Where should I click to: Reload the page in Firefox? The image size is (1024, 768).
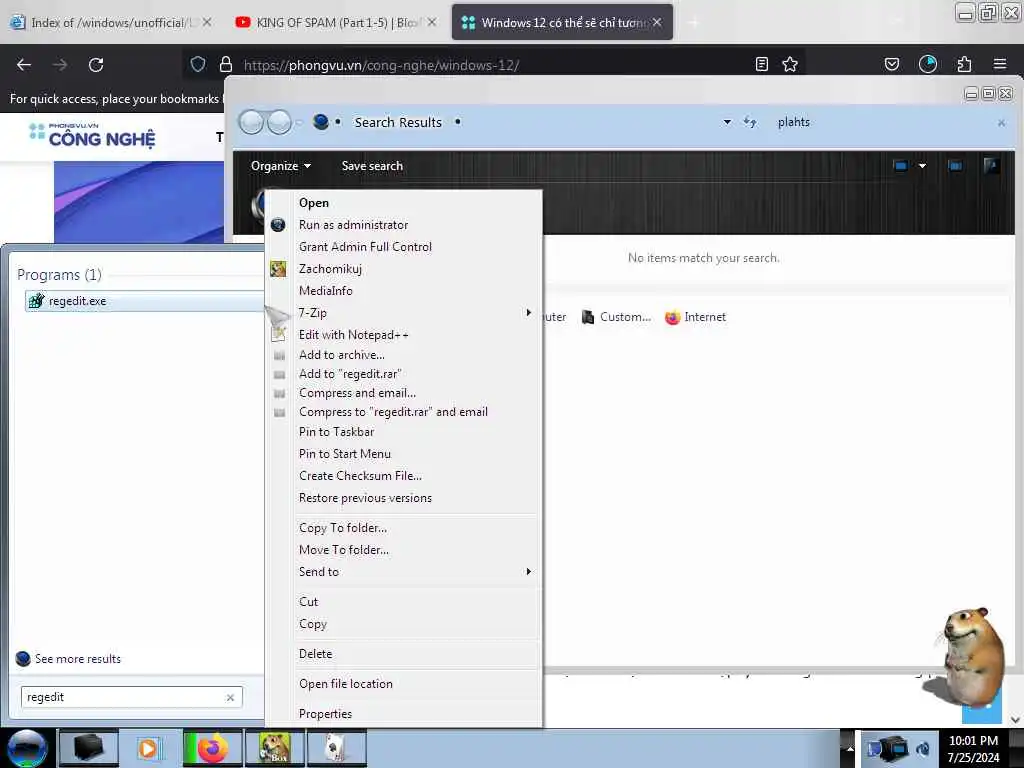[96, 65]
